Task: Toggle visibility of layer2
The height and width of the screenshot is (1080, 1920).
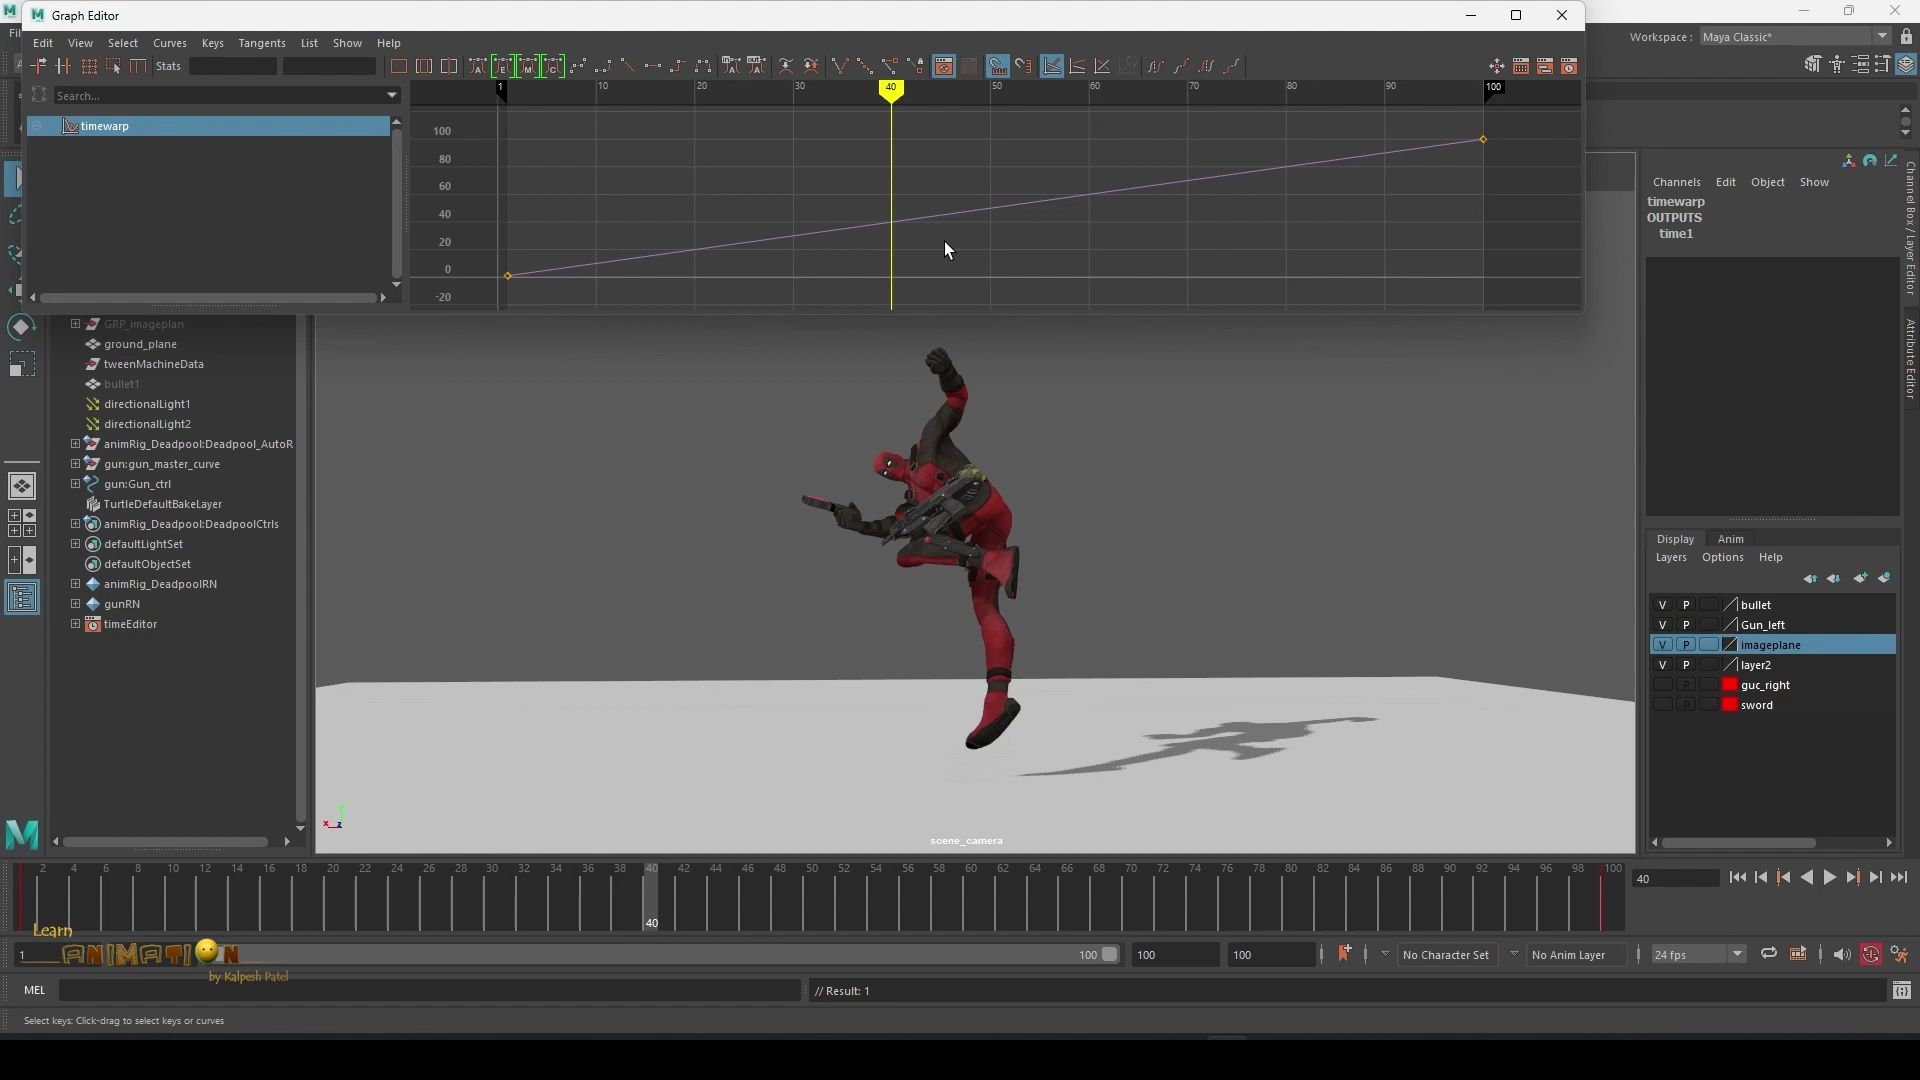Action: [1662, 665]
